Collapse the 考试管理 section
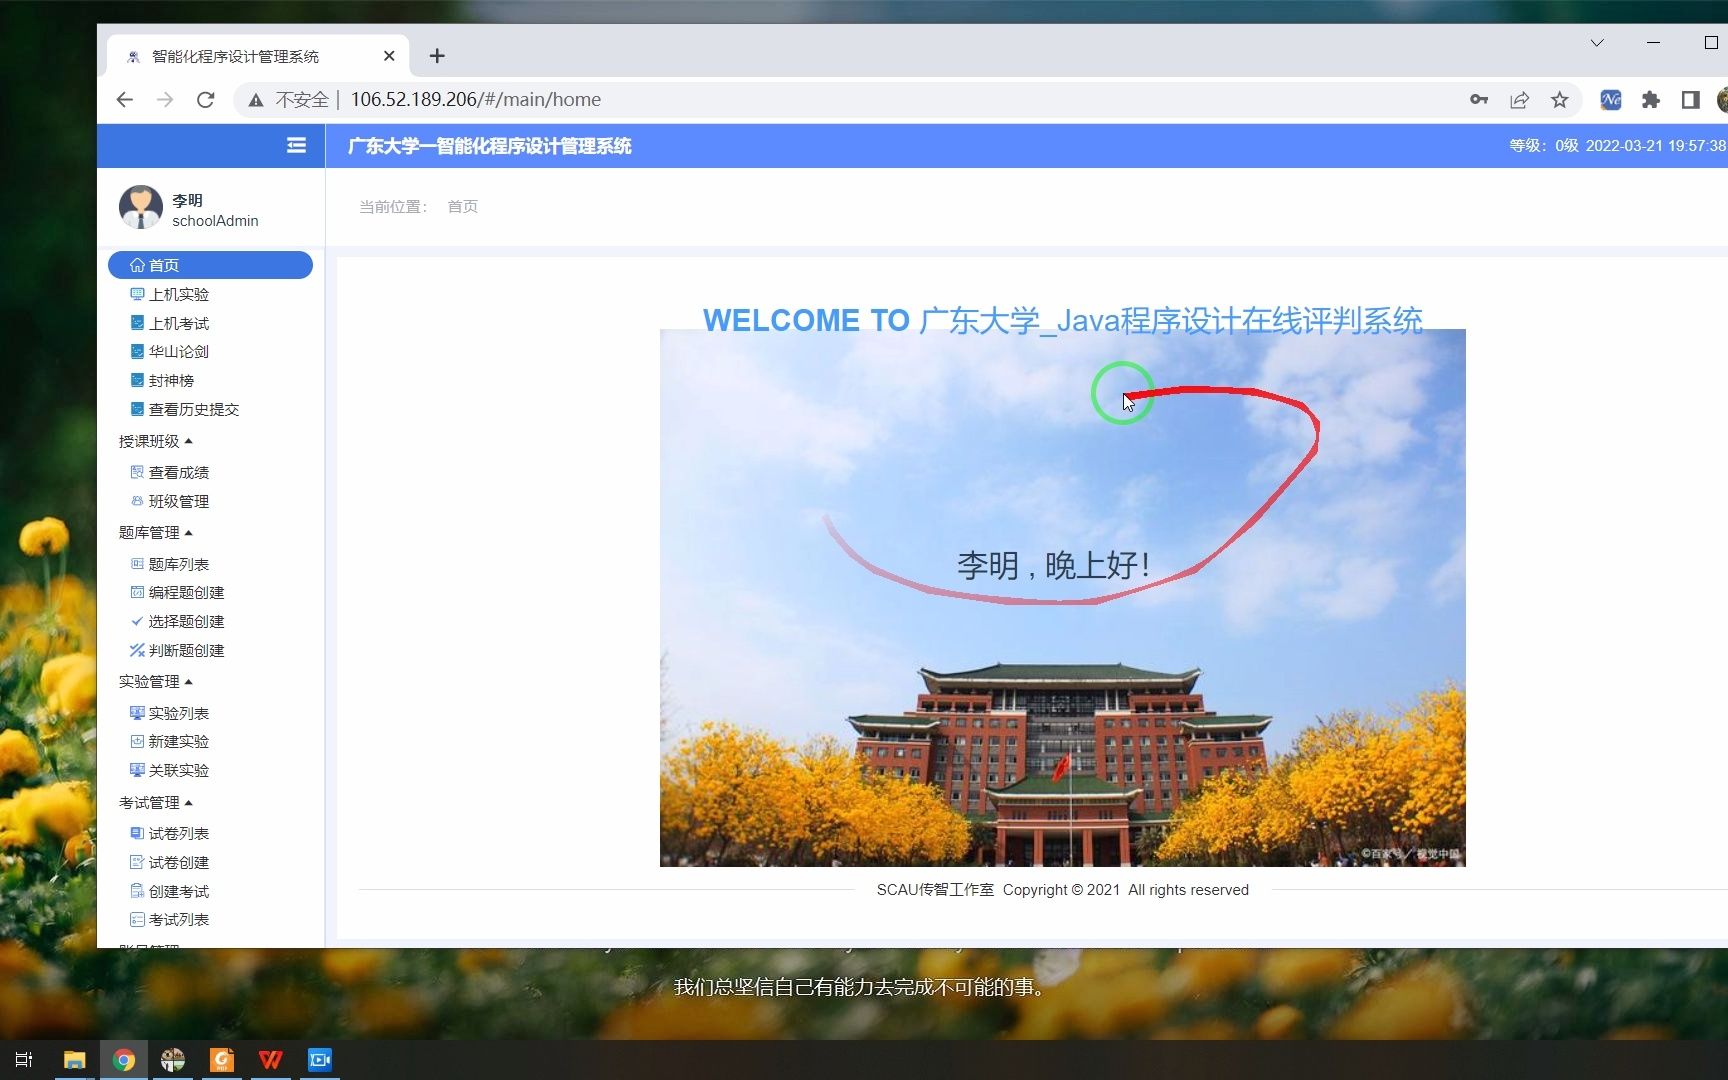This screenshot has height=1080, width=1728. [x=156, y=803]
